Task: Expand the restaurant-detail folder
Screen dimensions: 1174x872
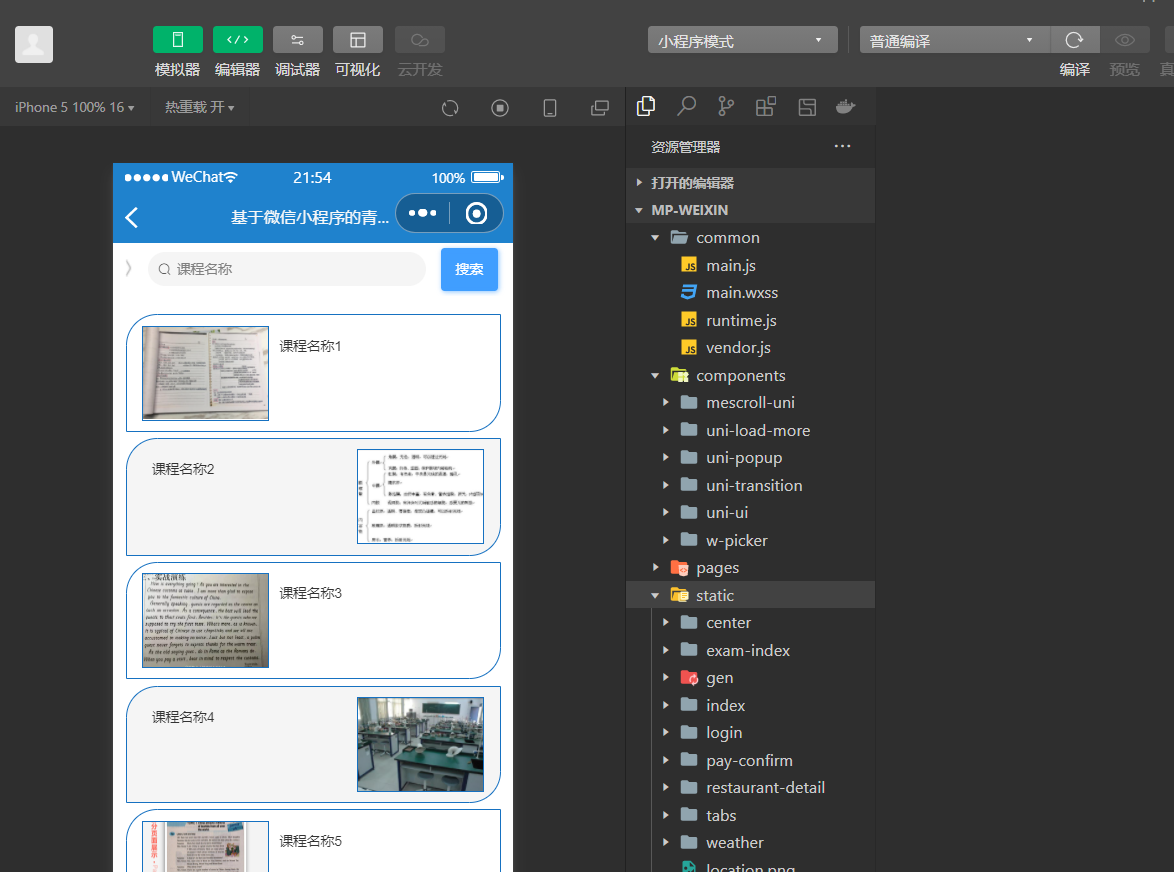Action: [x=750, y=787]
